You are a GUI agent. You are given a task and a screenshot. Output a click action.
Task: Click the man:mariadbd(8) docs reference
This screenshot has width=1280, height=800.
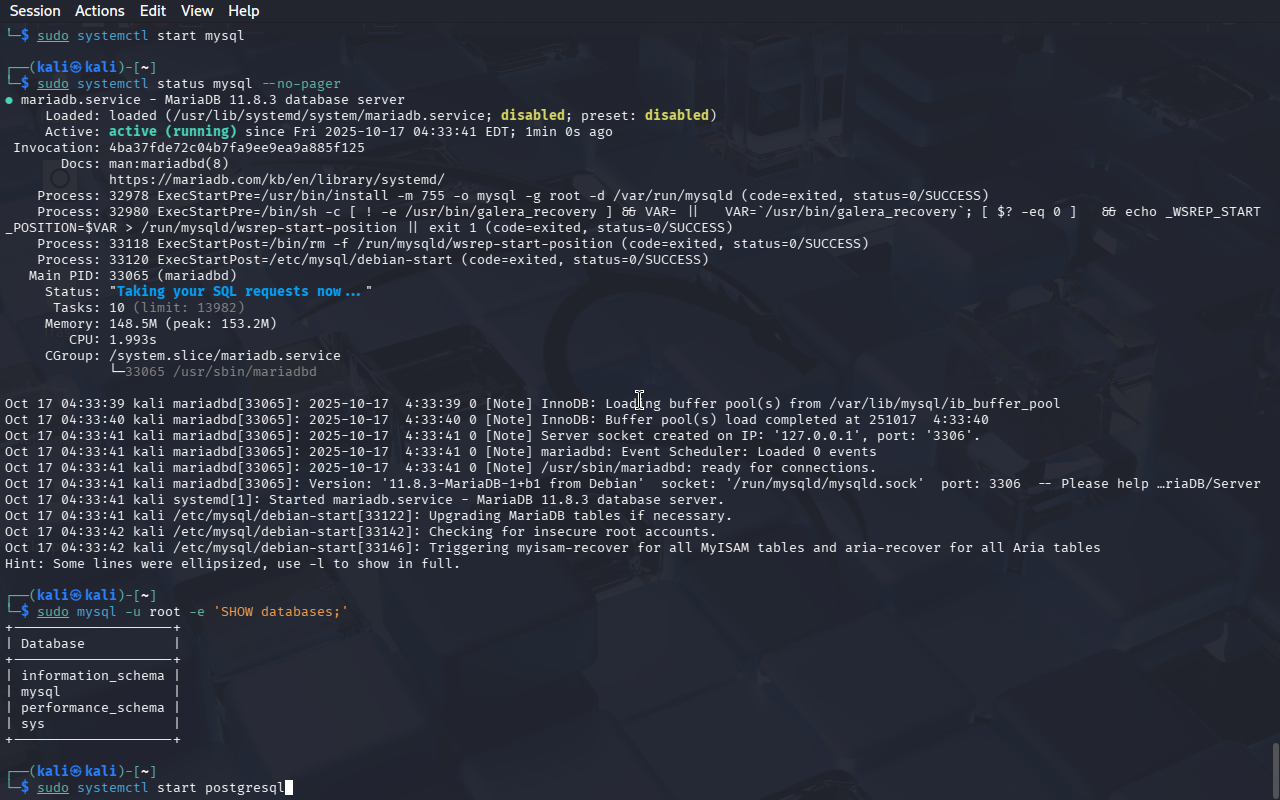tap(168, 164)
